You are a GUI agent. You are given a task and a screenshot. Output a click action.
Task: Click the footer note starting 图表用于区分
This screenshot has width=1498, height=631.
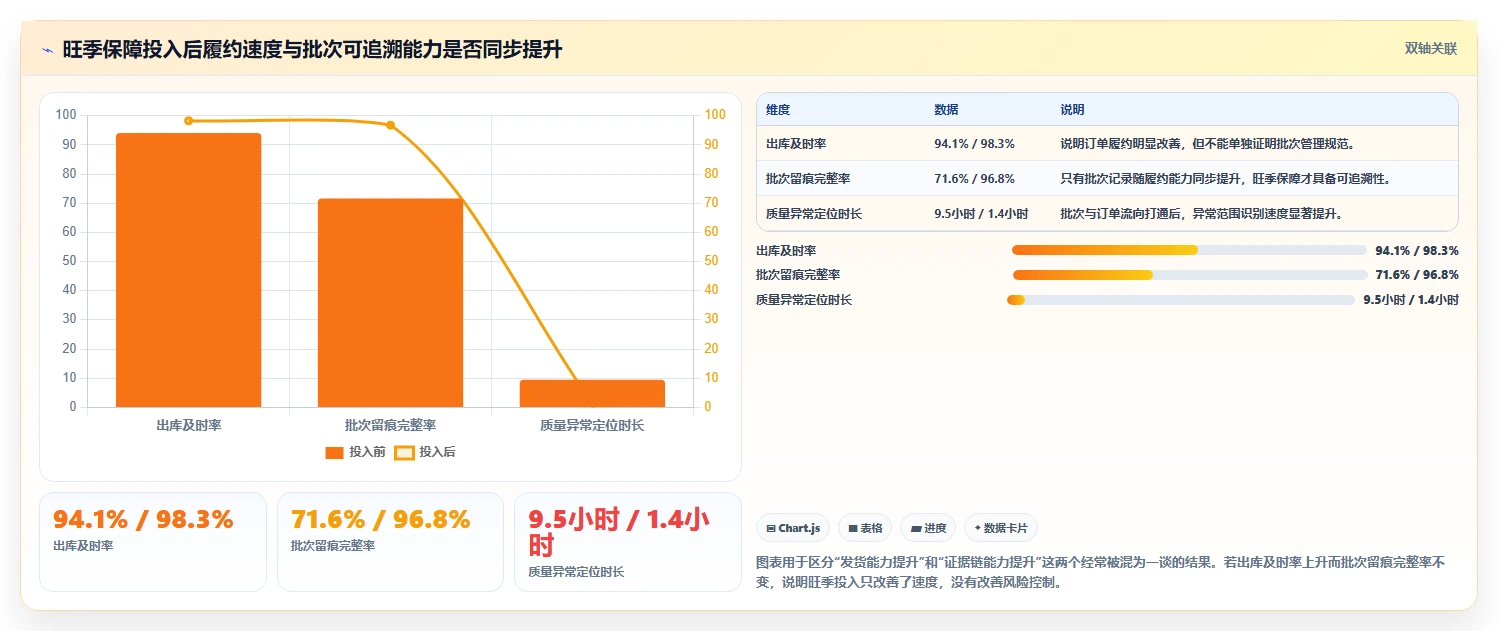1101,572
